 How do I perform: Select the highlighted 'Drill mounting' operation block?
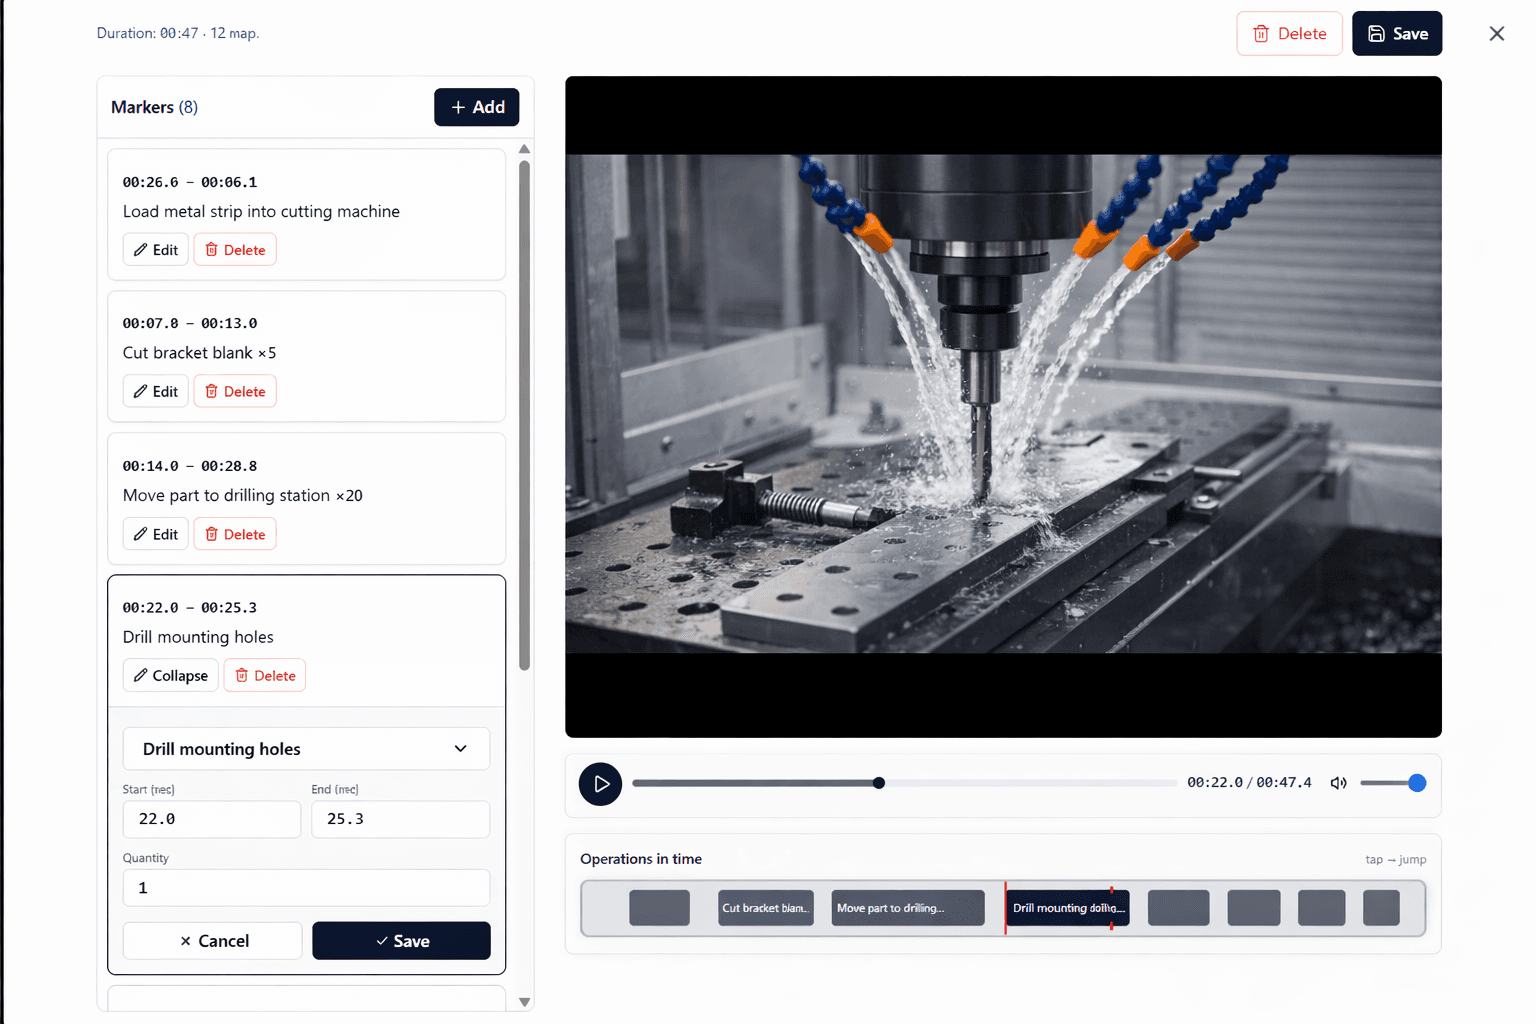point(1067,908)
